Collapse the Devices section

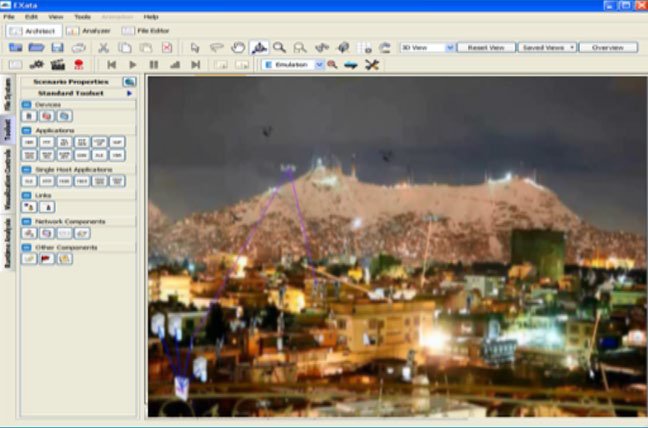(x=26, y=104)
